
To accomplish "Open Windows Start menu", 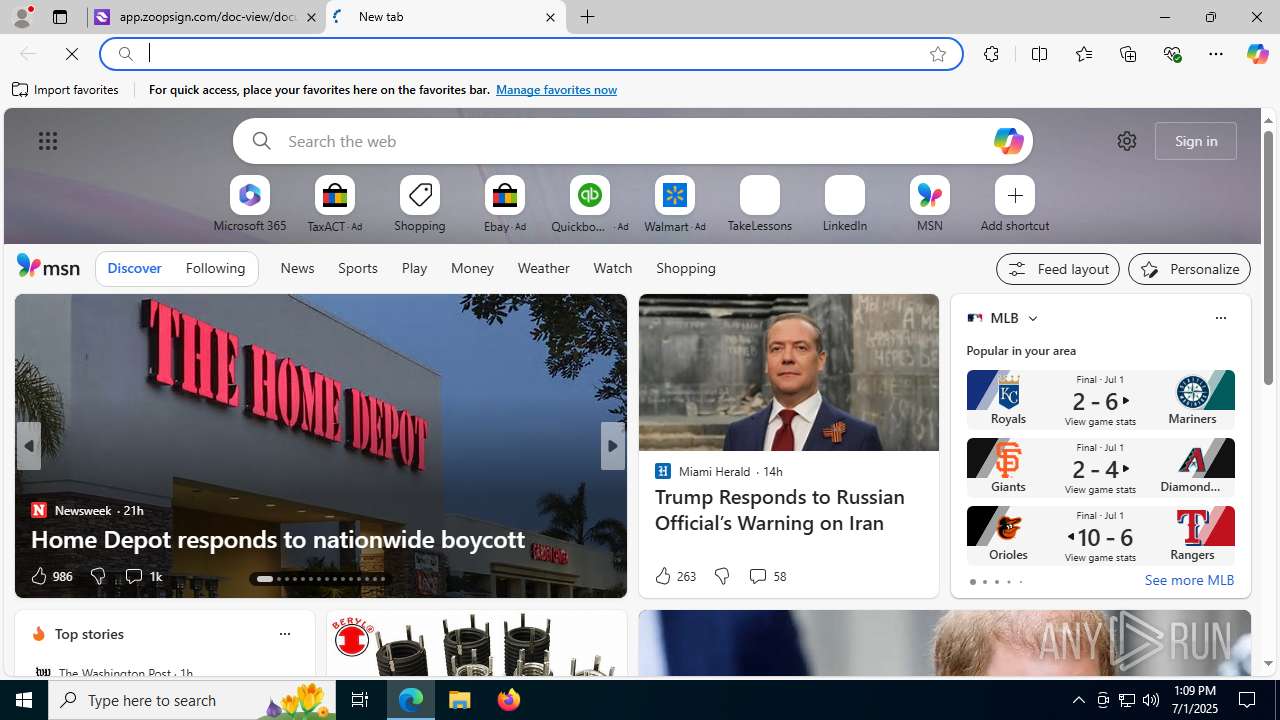I will (x=24, y=700).
